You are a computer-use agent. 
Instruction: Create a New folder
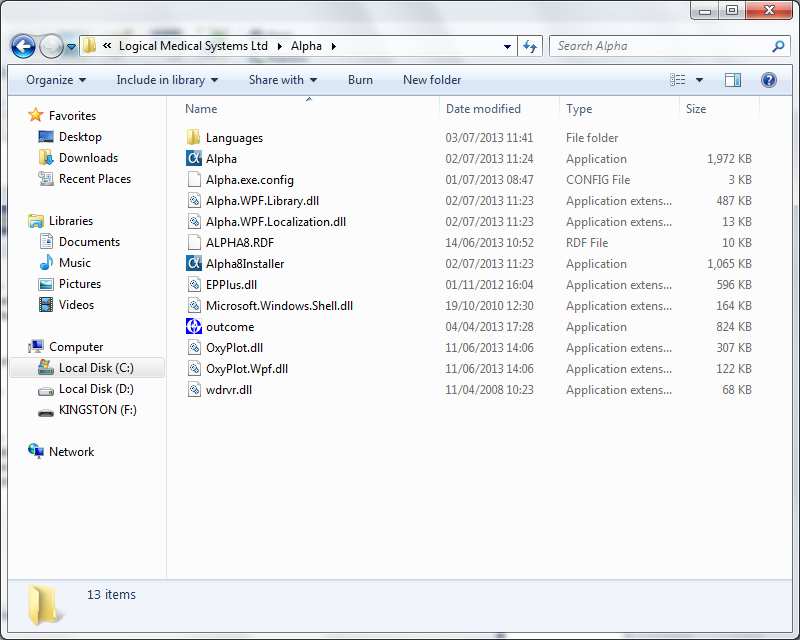432,80
